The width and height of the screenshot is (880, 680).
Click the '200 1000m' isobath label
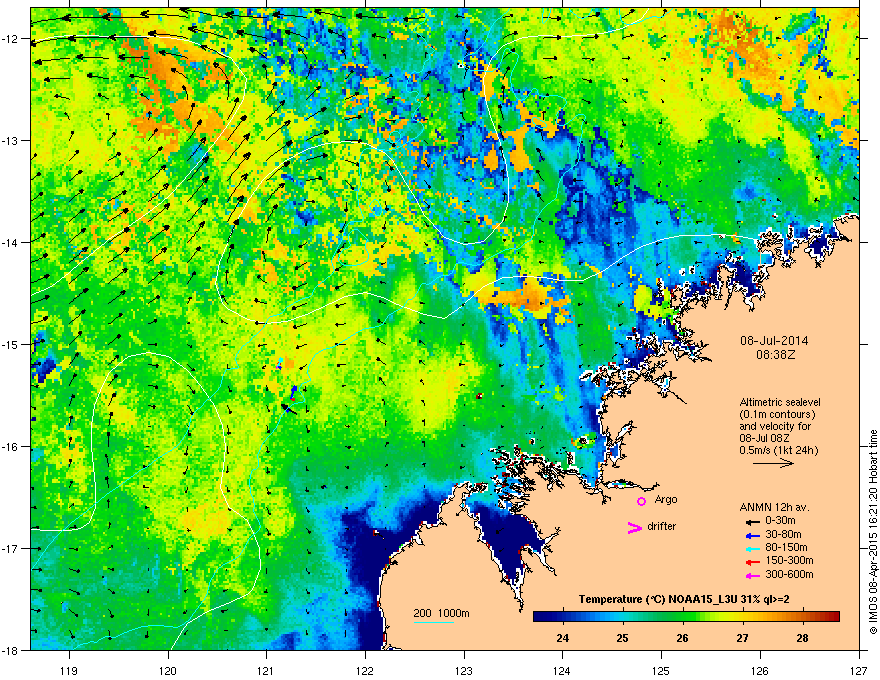coord(441,613)
